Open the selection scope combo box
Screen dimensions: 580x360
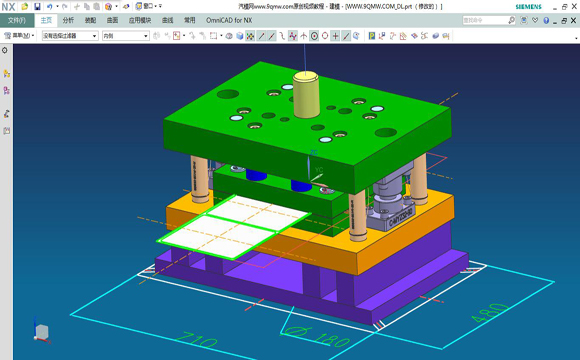[x=126, y=36]
